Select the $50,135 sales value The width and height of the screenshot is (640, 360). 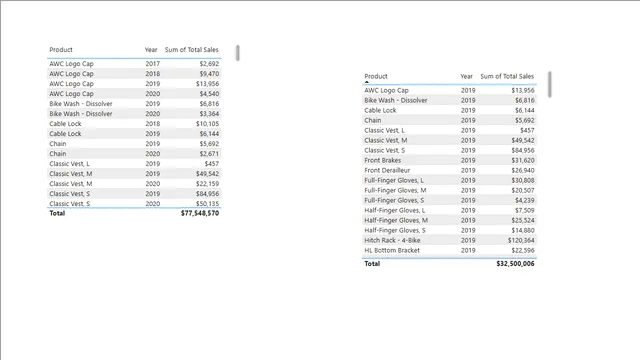pos(207,204)
